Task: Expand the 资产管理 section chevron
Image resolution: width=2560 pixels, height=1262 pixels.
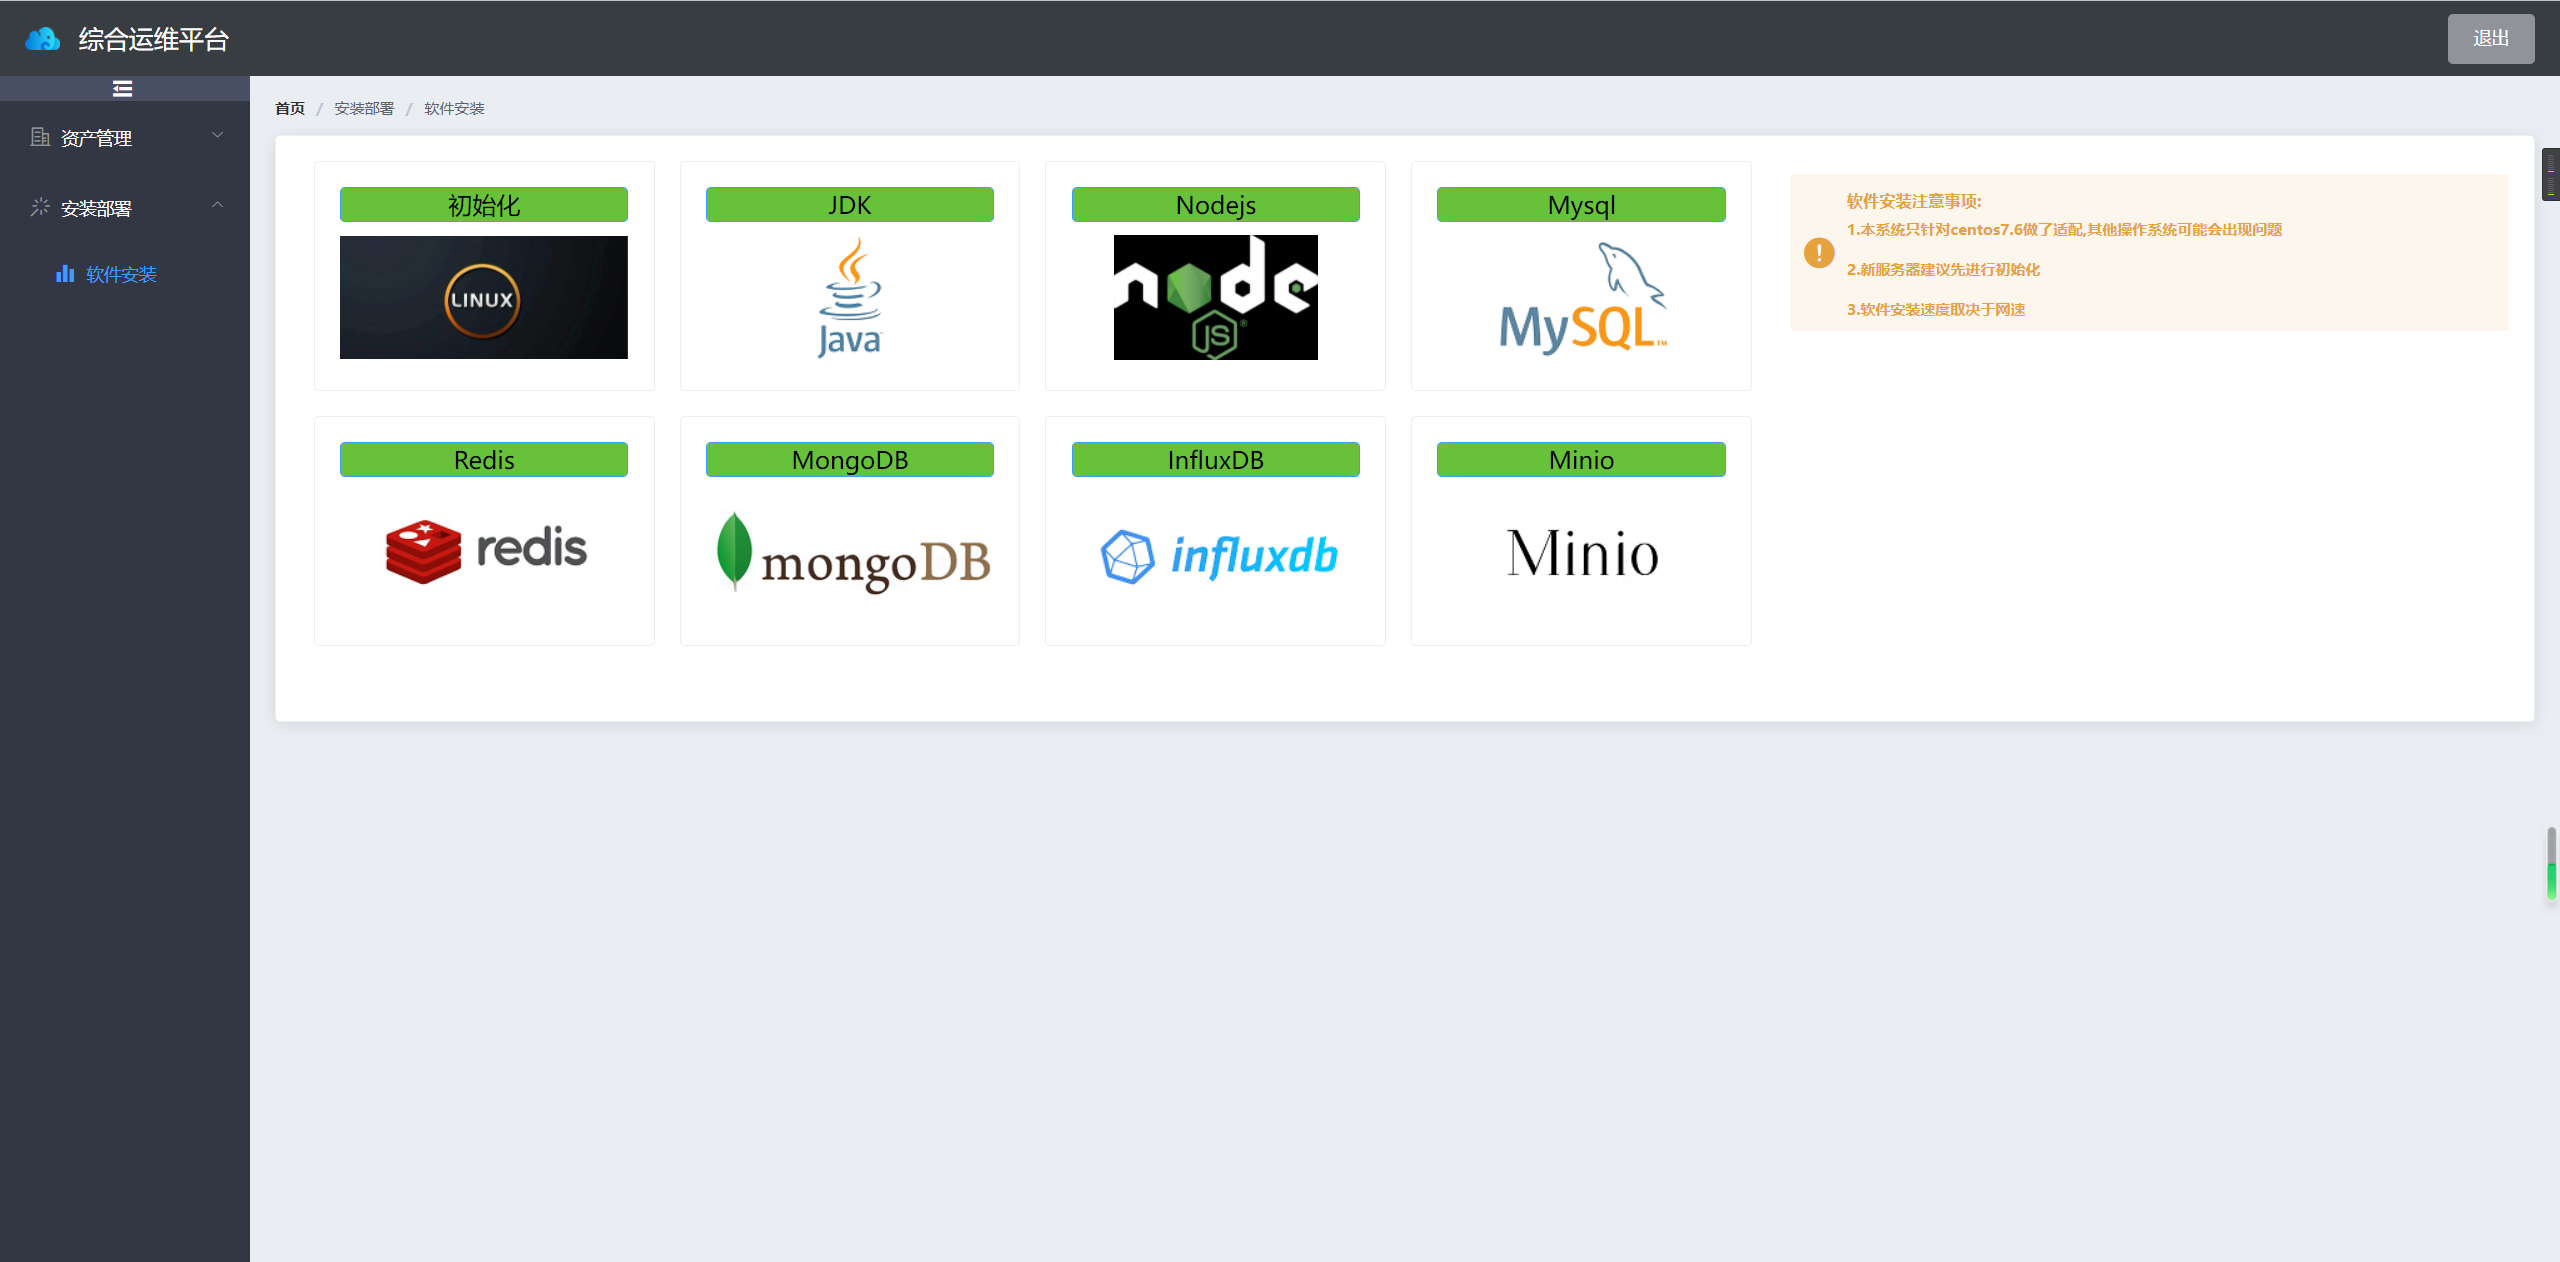Action: pos(218,134)
